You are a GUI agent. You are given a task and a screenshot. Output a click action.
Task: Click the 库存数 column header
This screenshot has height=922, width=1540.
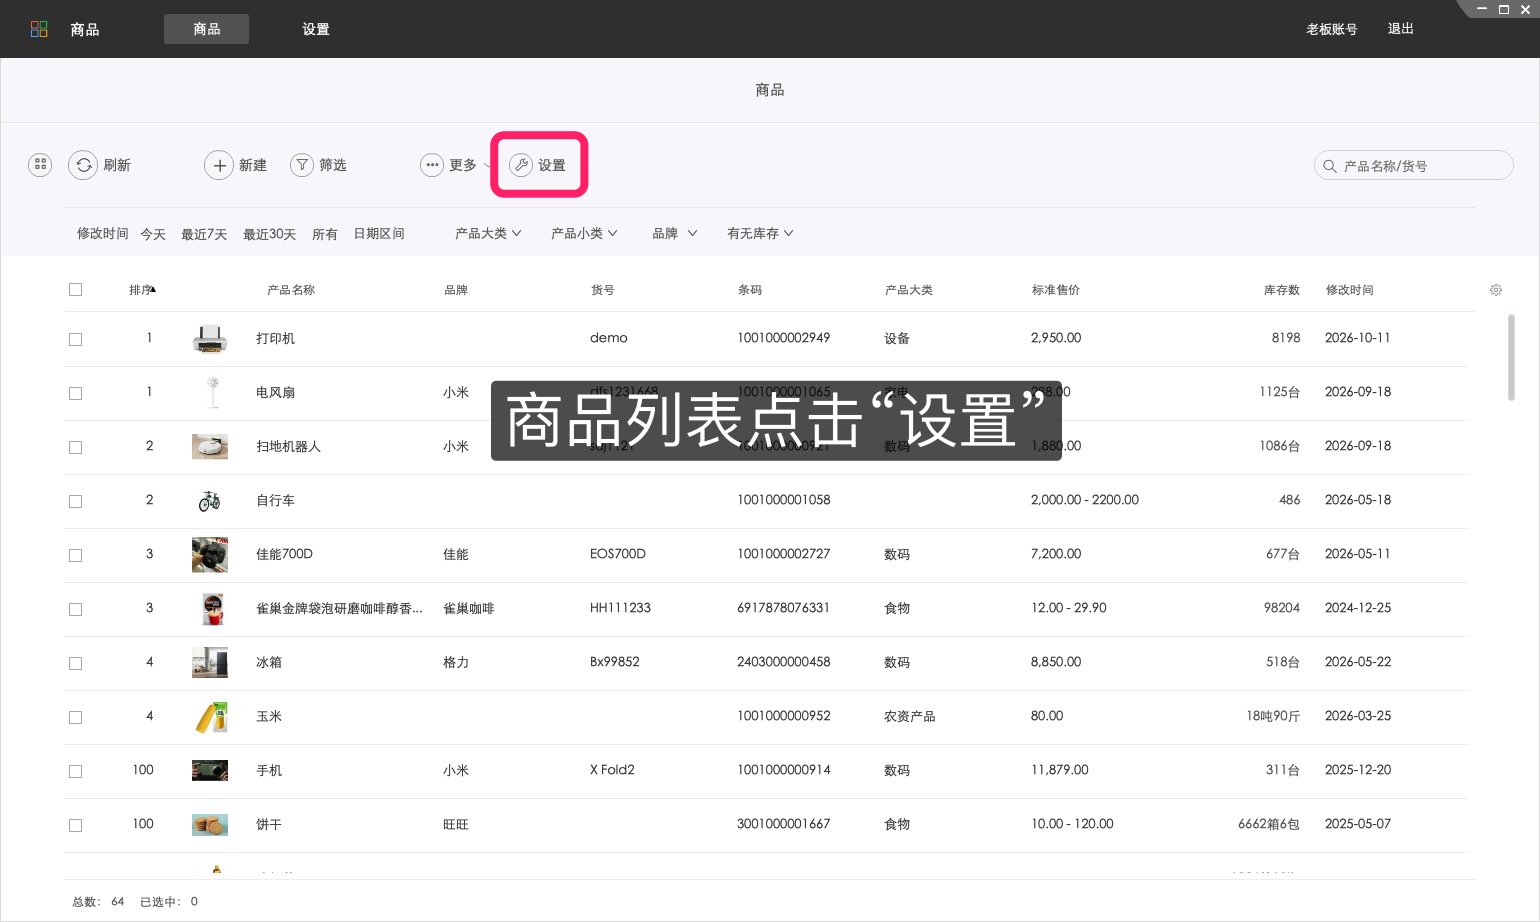1281,290
